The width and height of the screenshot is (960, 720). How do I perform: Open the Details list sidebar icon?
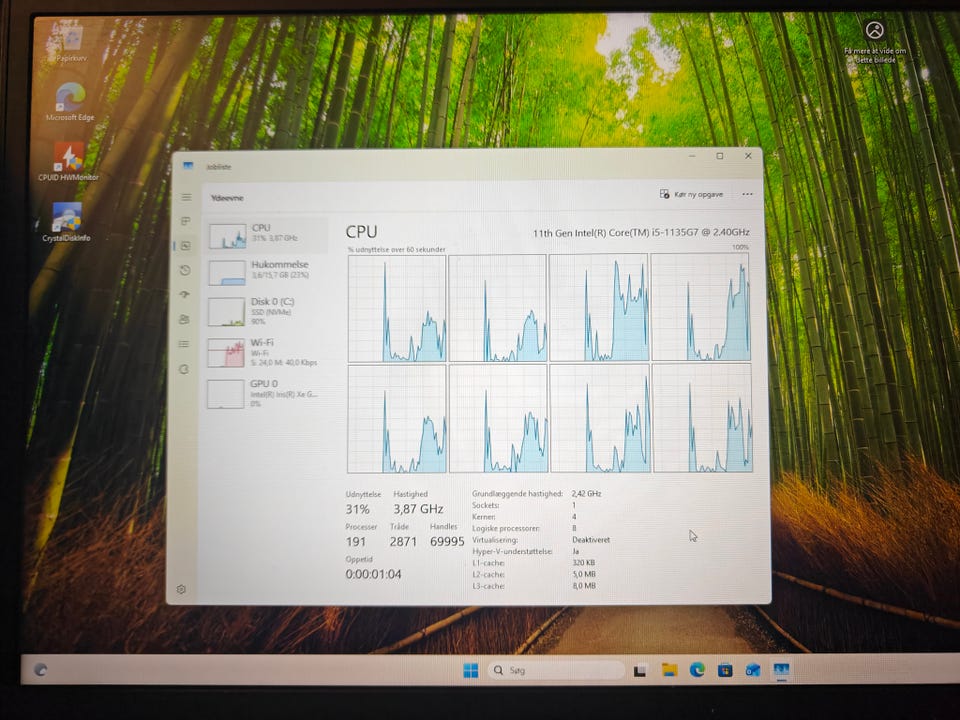(x=184, y=344)
